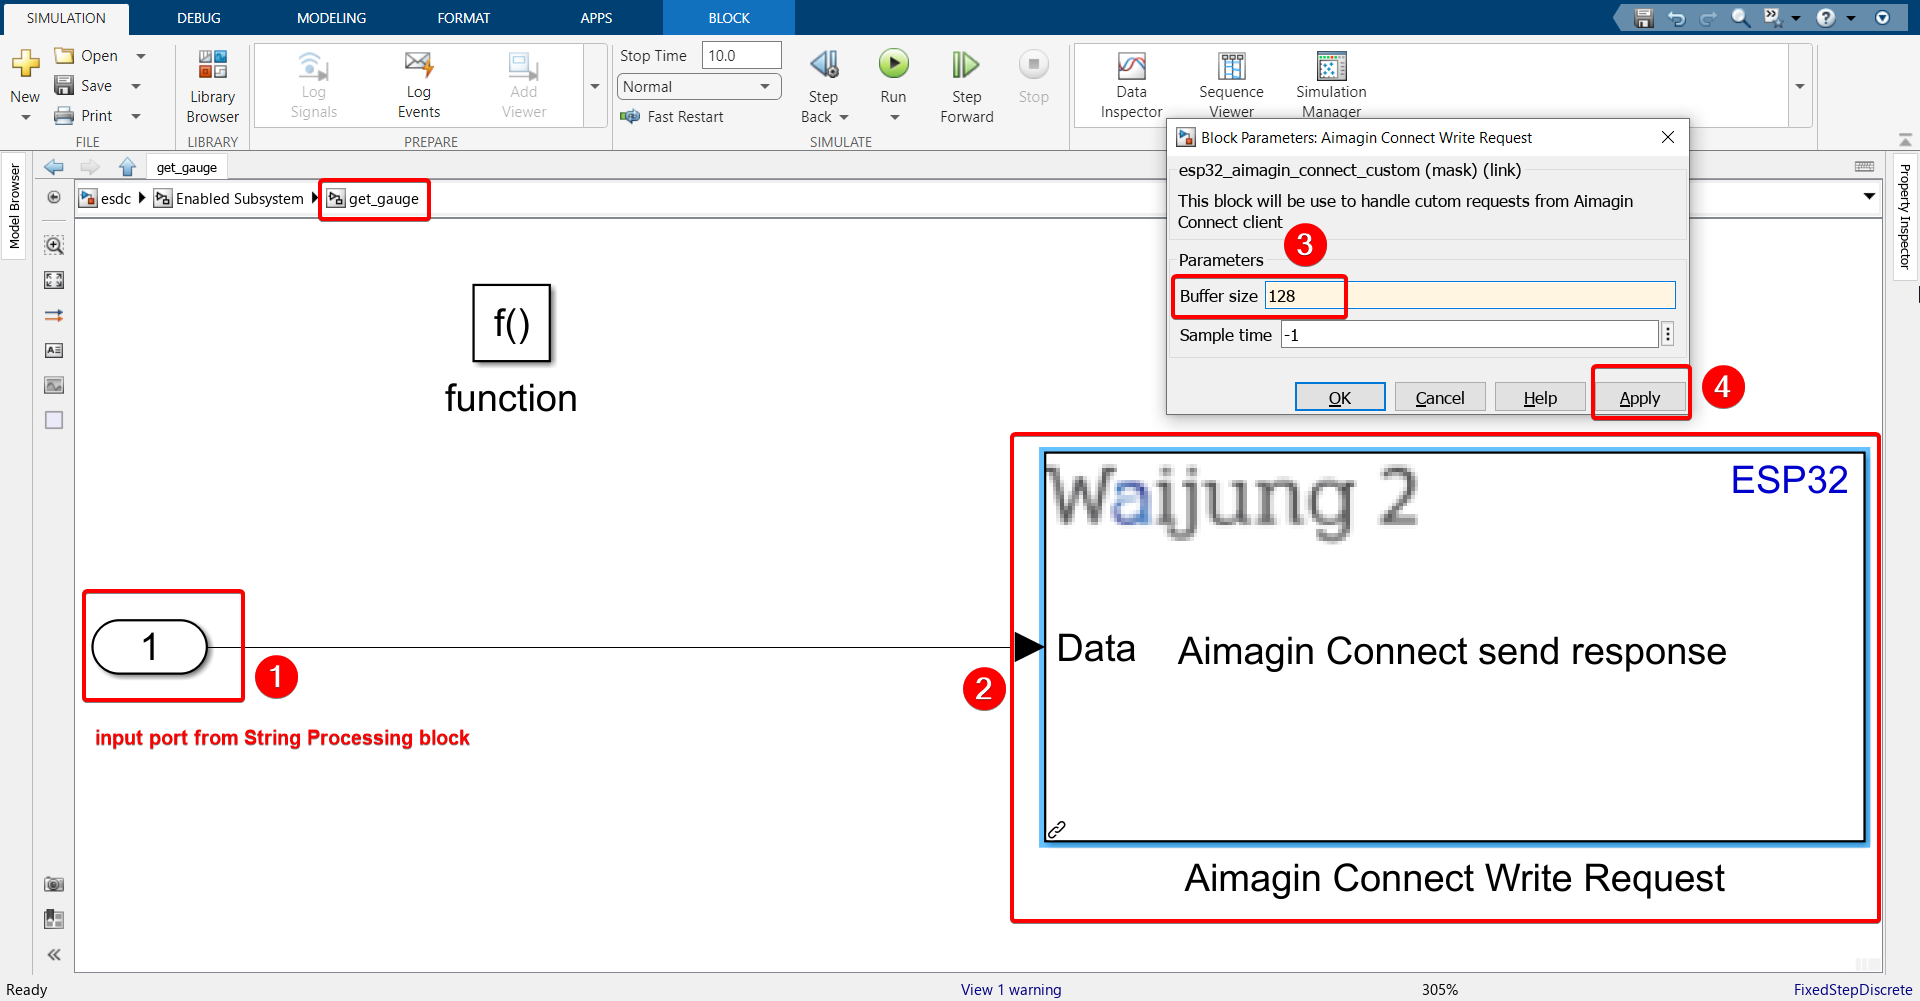Switch to the DEBUG tab

199,18
